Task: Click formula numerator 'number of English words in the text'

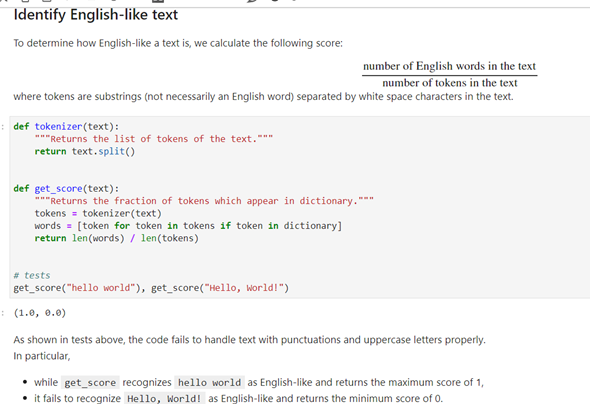Action: tap(449, 66)
